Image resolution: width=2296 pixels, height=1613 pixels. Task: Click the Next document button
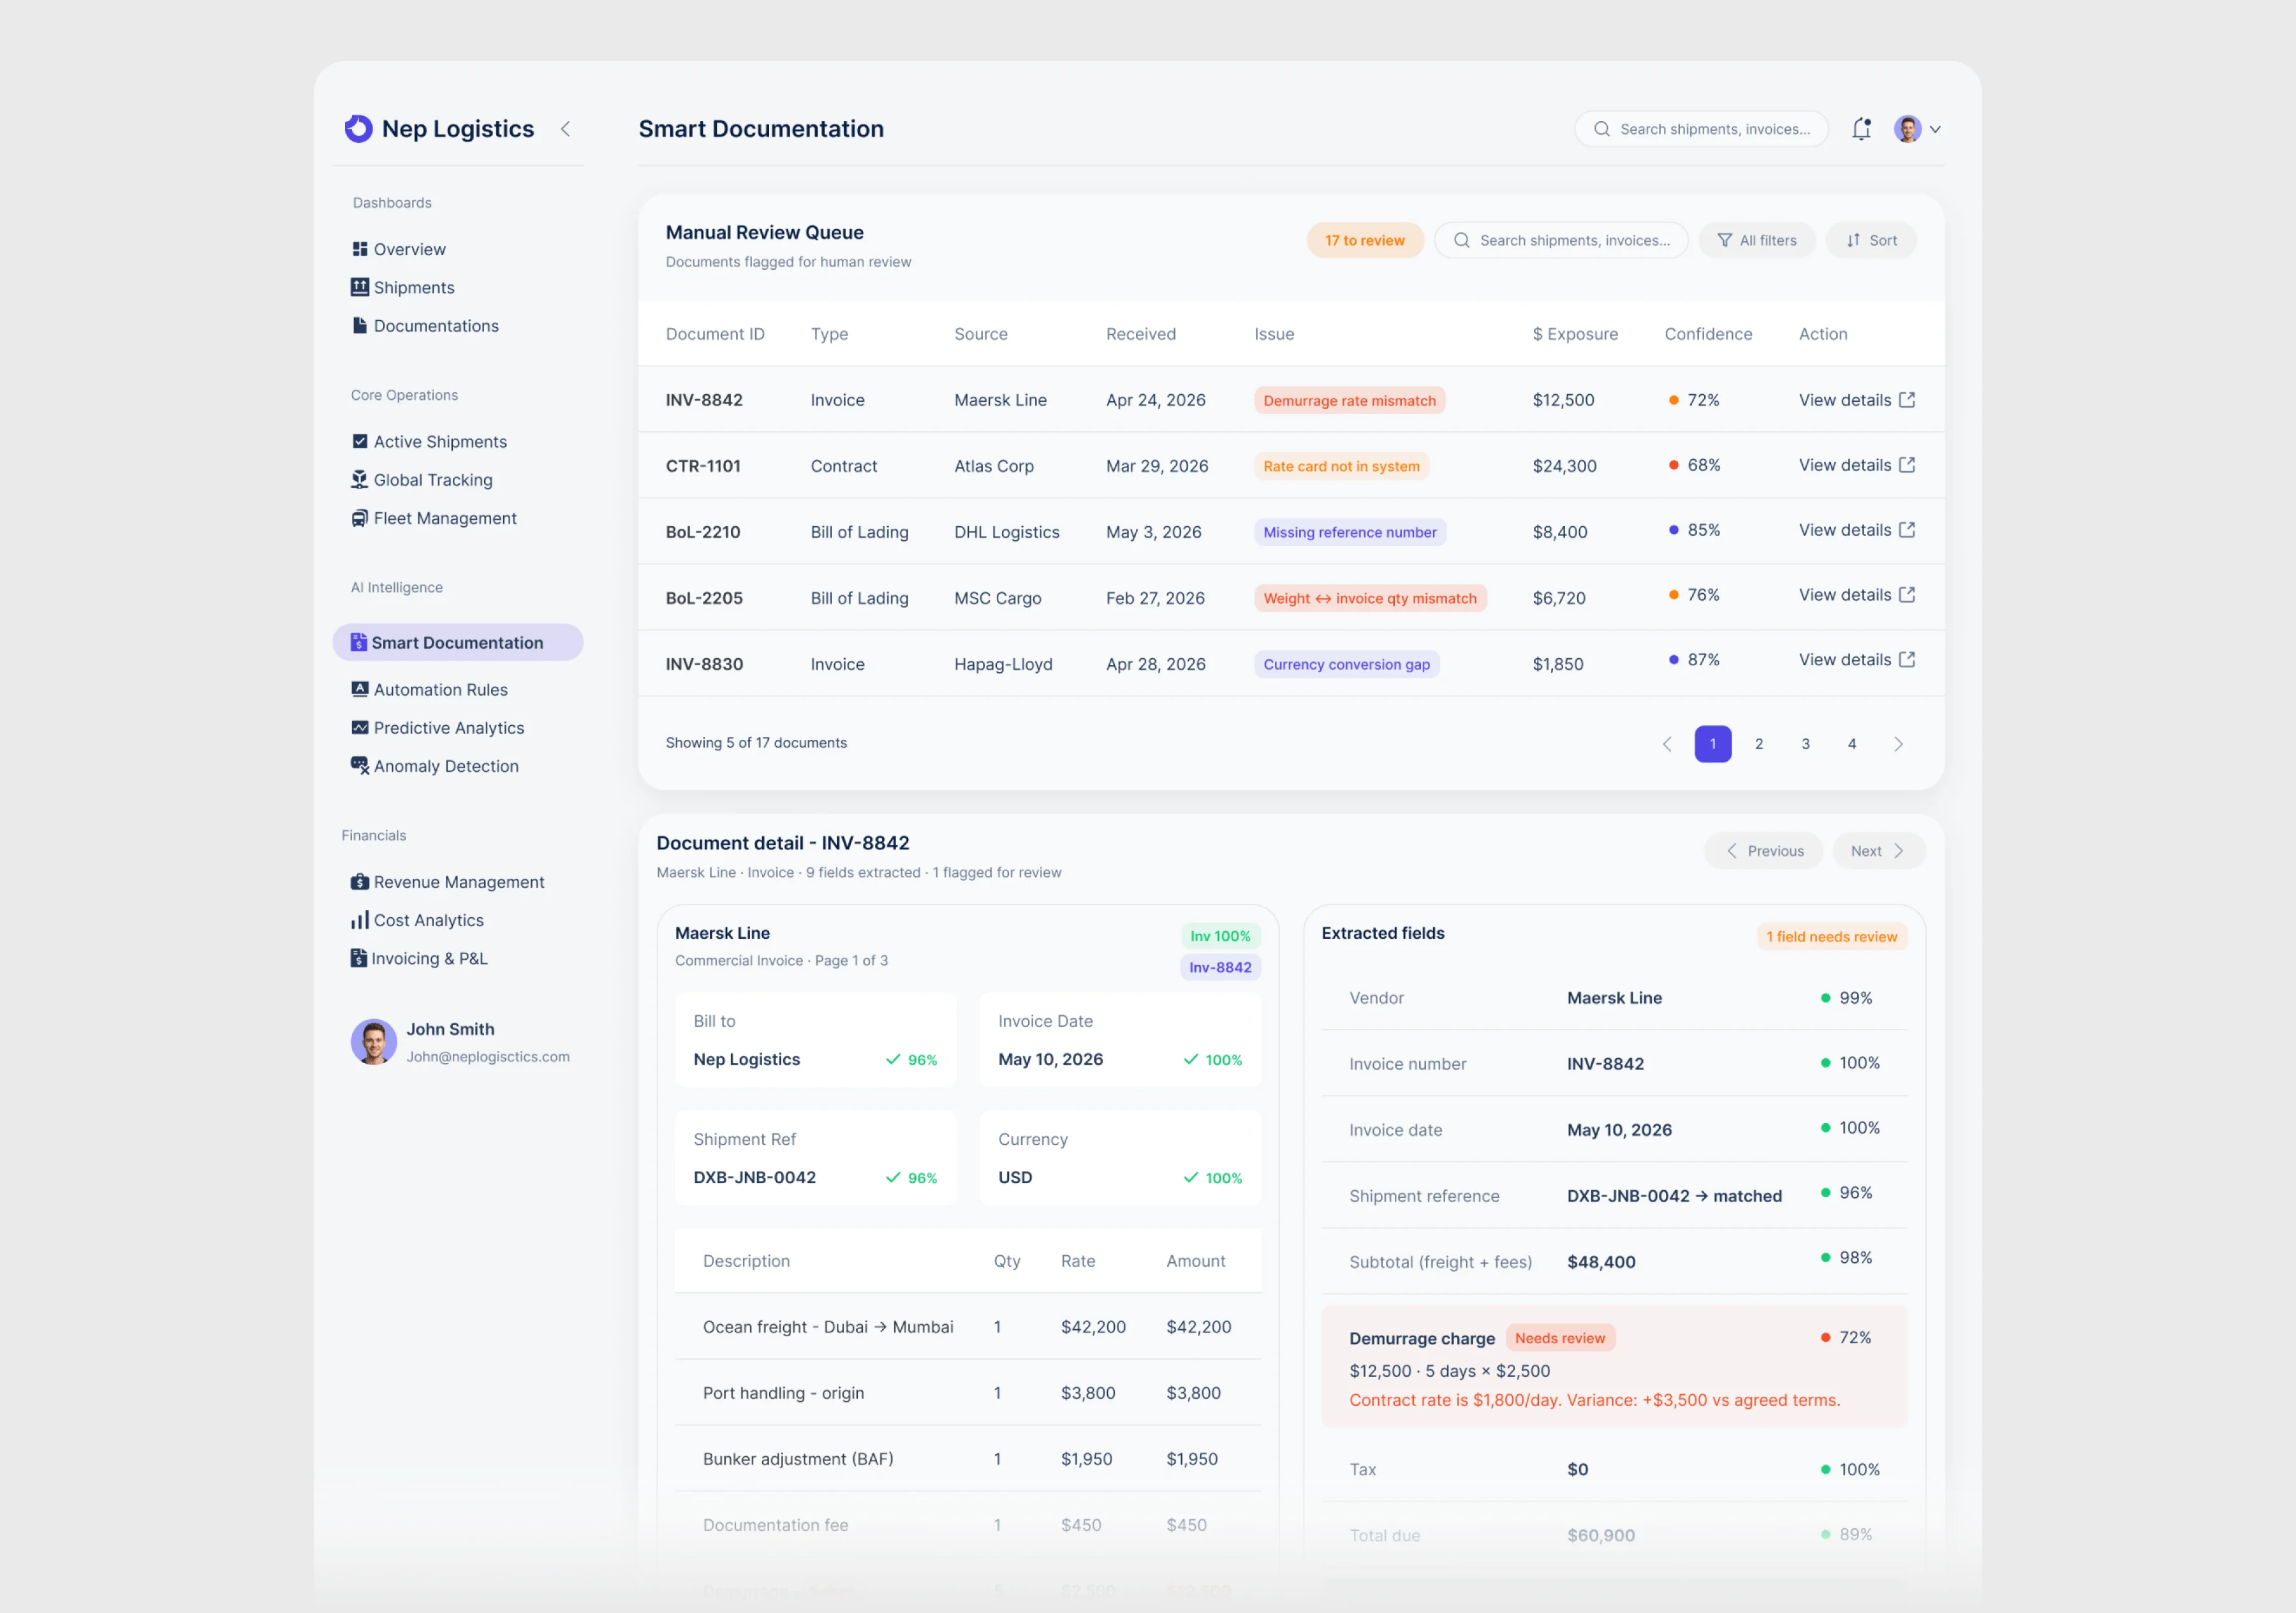pos(1877,851)
